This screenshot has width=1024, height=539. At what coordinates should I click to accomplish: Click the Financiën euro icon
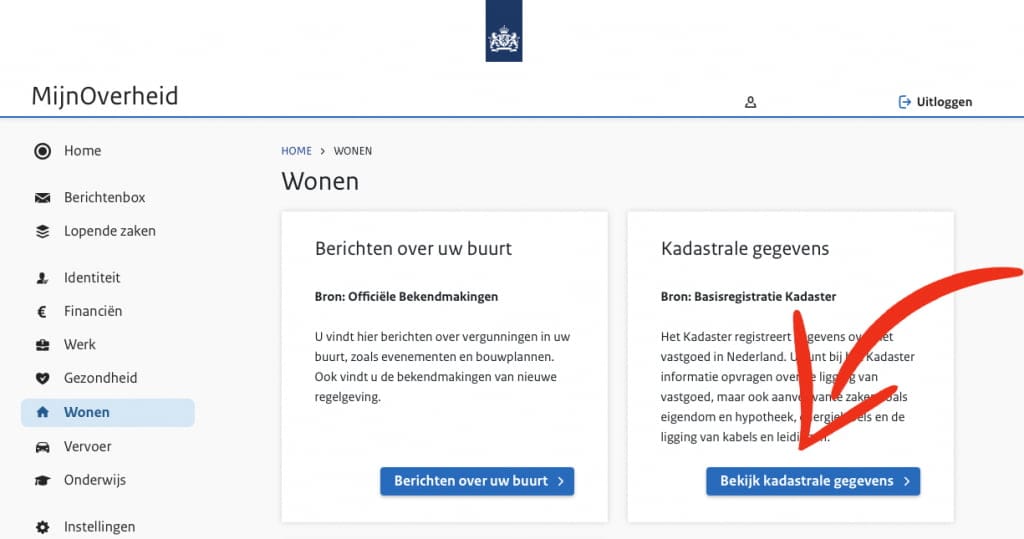click(x=42, y=312)
